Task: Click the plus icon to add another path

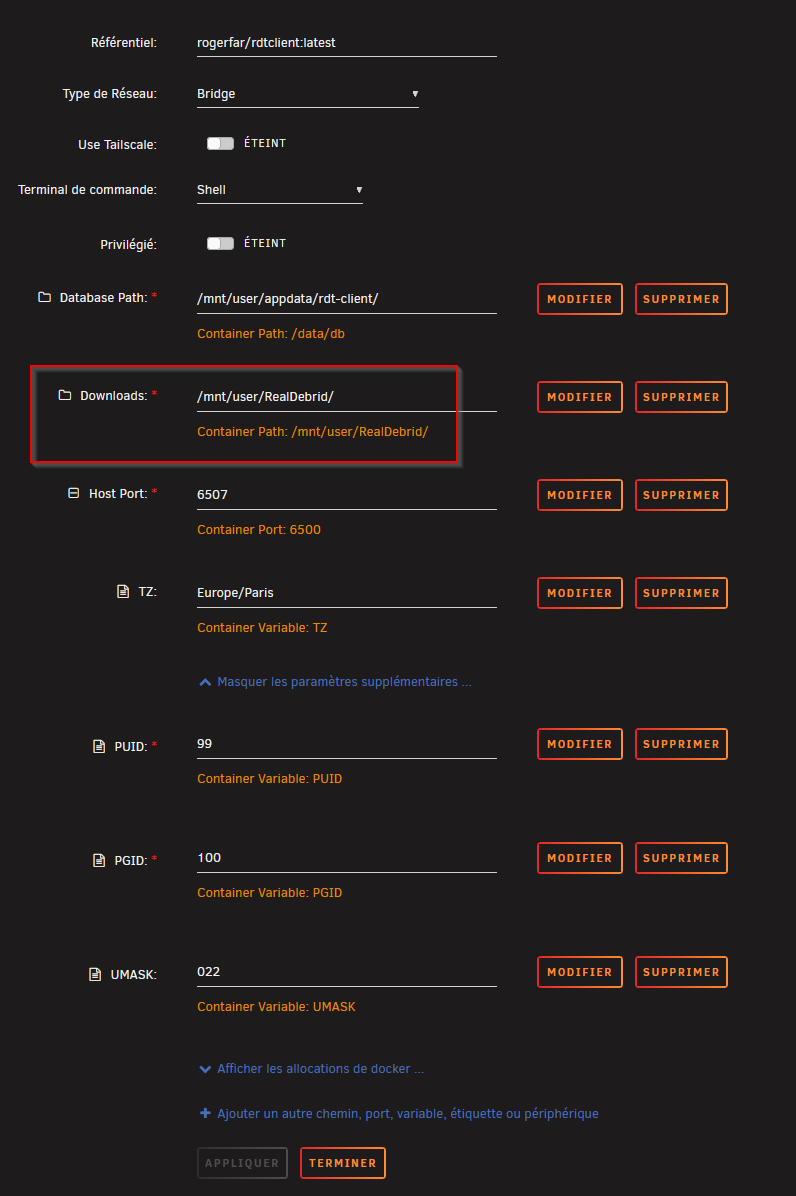Action: [x=205, y=1113]
